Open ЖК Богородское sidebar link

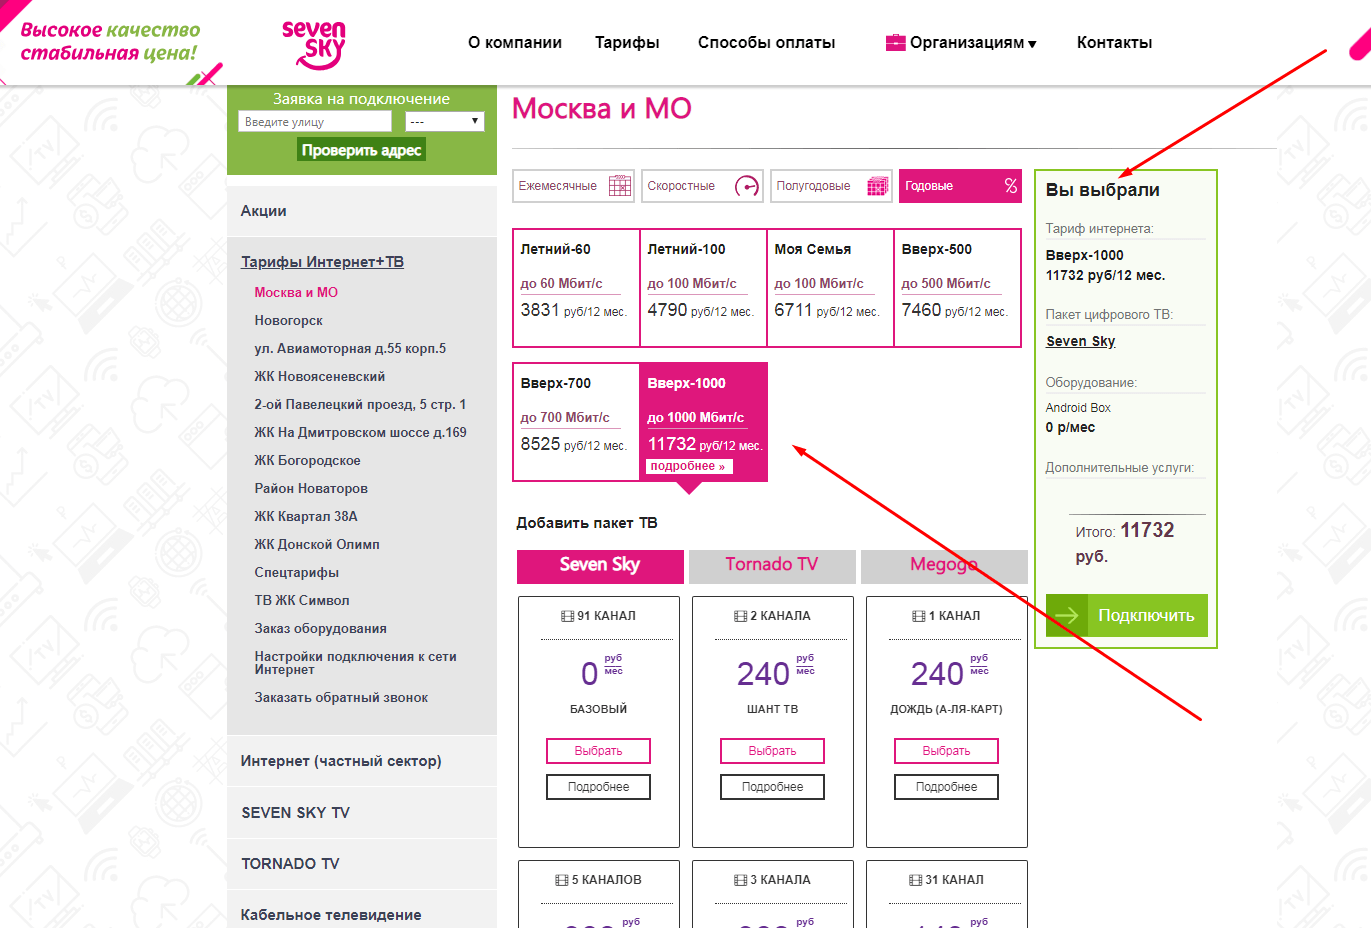(x=307, y=461)
